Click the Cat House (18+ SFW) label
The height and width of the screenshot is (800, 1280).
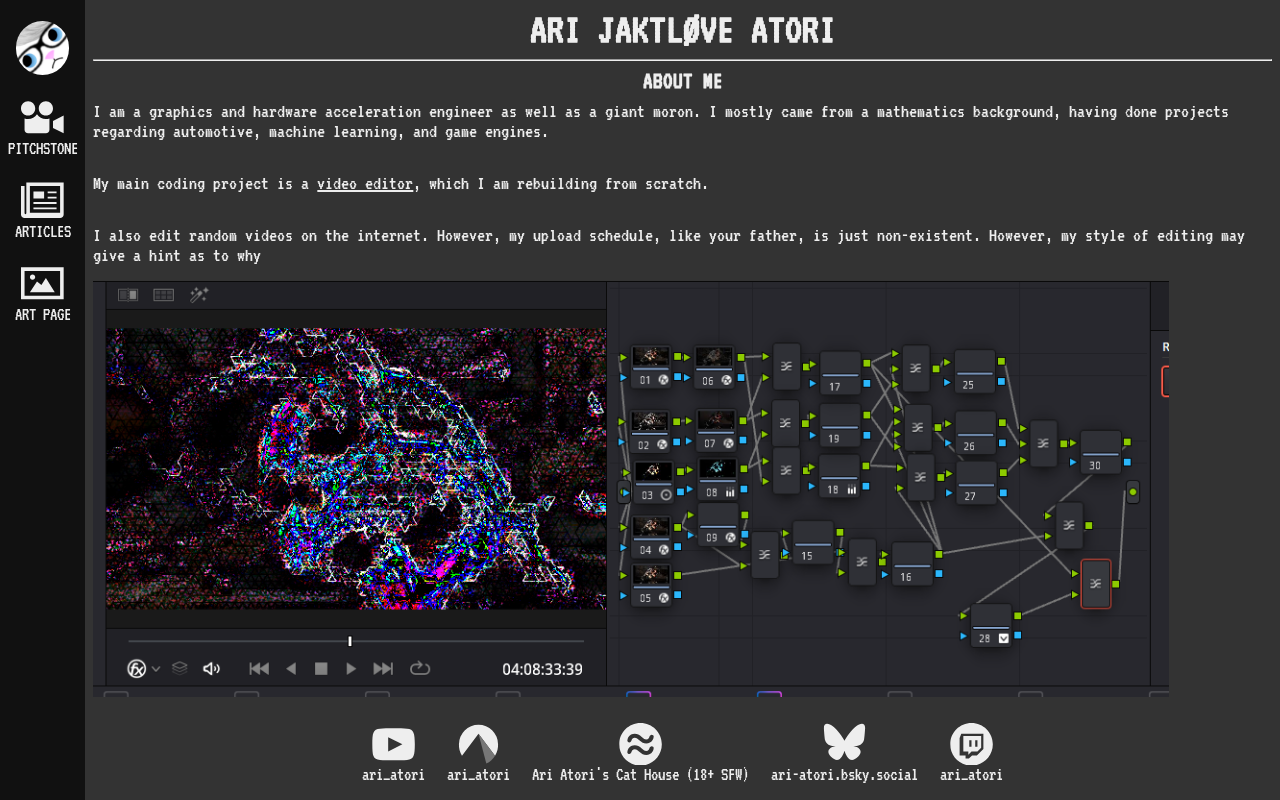(x=640, y=775)
